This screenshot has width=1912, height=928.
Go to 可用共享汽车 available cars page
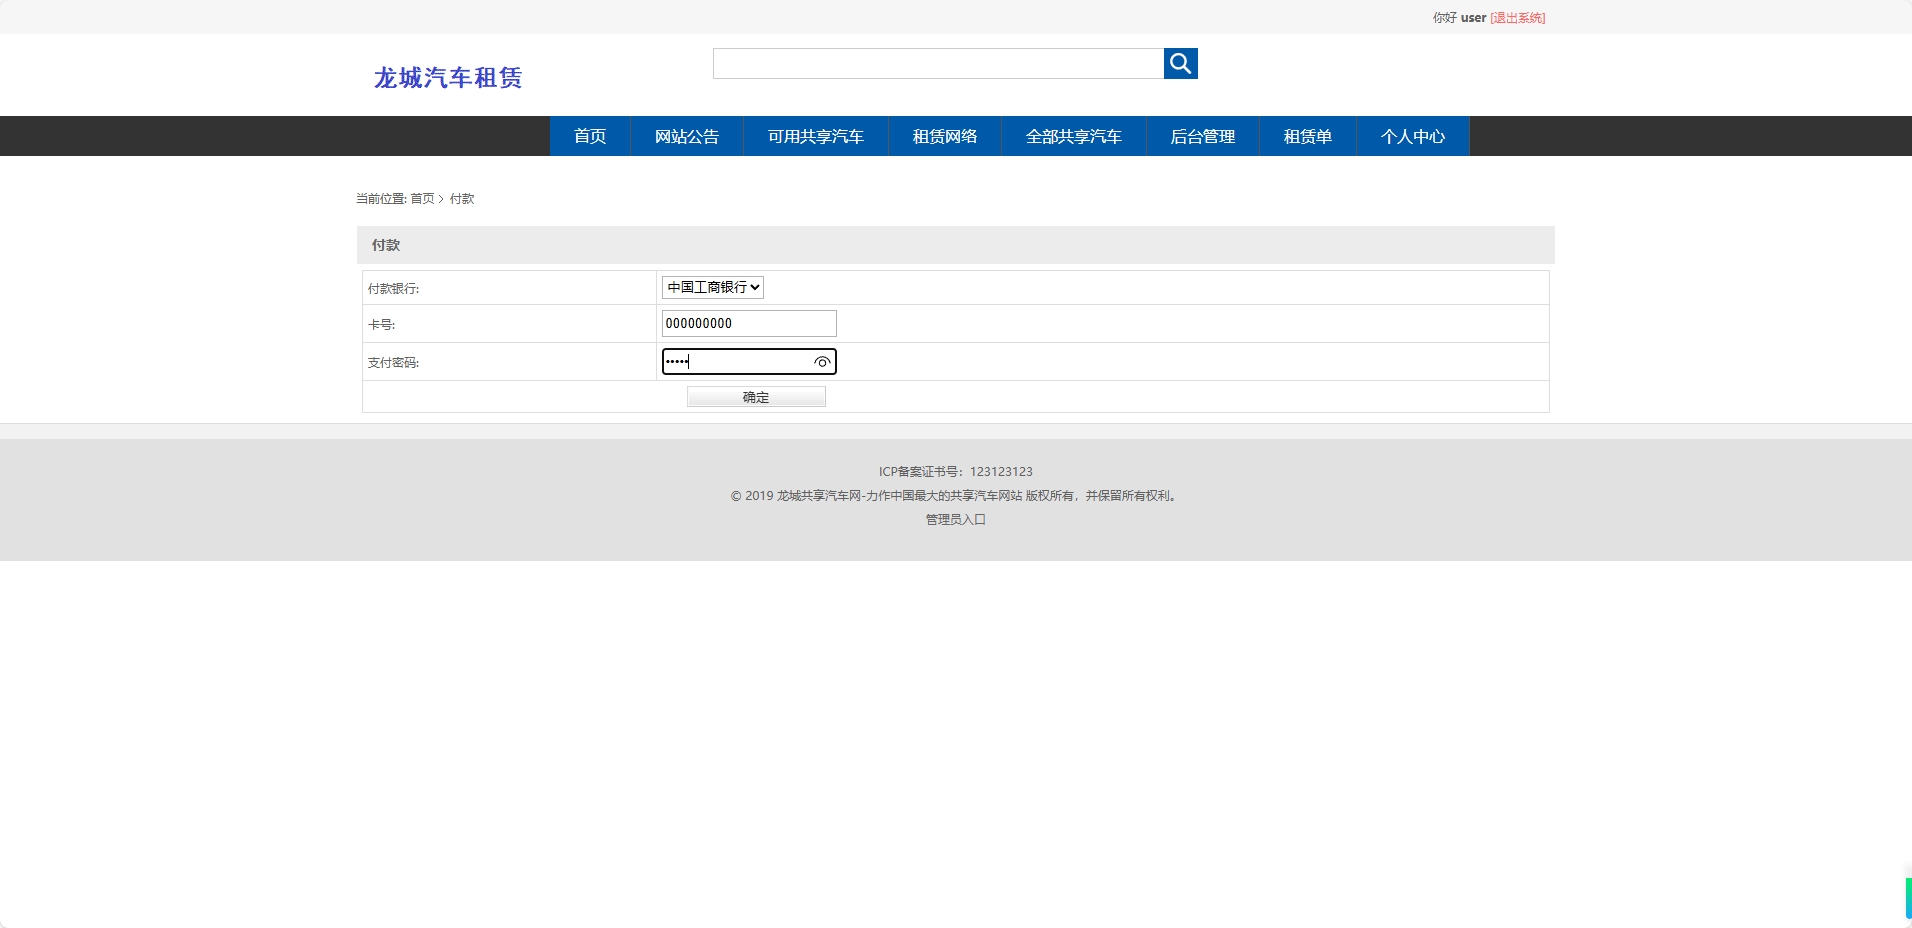pyautogui.click(x=815, y=136)
